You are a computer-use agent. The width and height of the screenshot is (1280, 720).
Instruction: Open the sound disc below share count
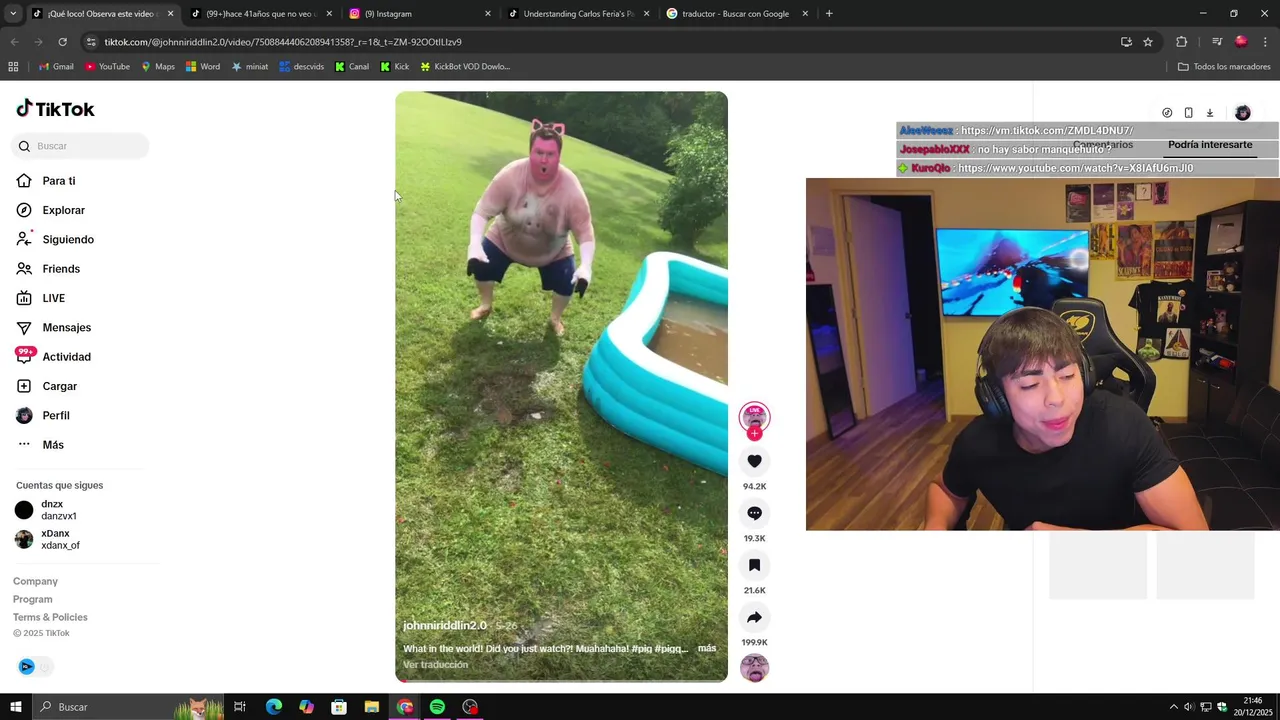[x=754, y=668]
